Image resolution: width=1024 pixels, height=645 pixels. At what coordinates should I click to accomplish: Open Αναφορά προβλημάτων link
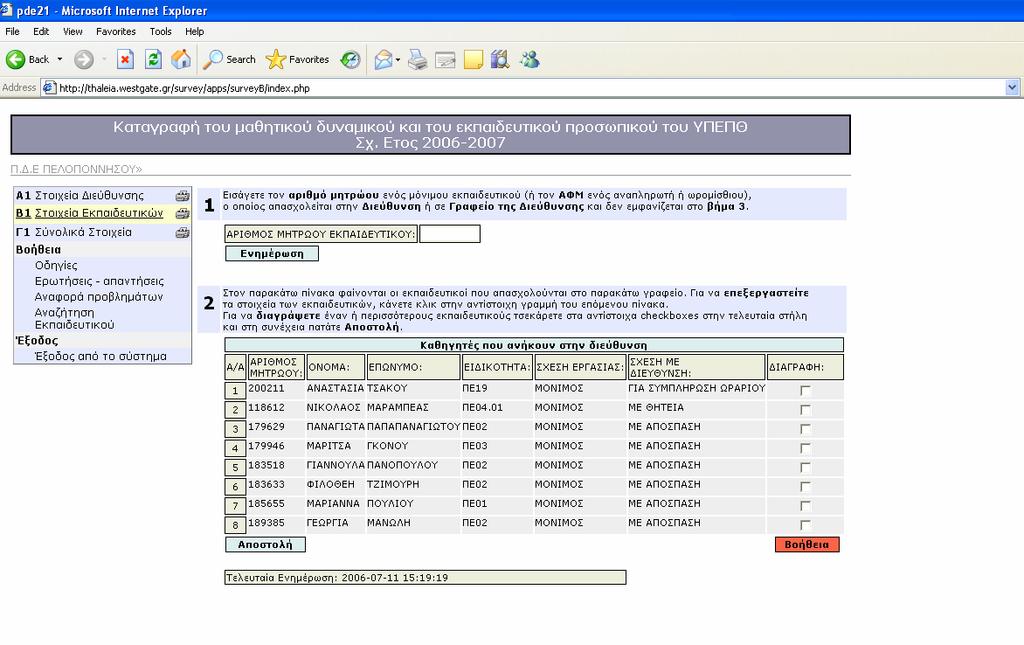(x=99, y=296)
